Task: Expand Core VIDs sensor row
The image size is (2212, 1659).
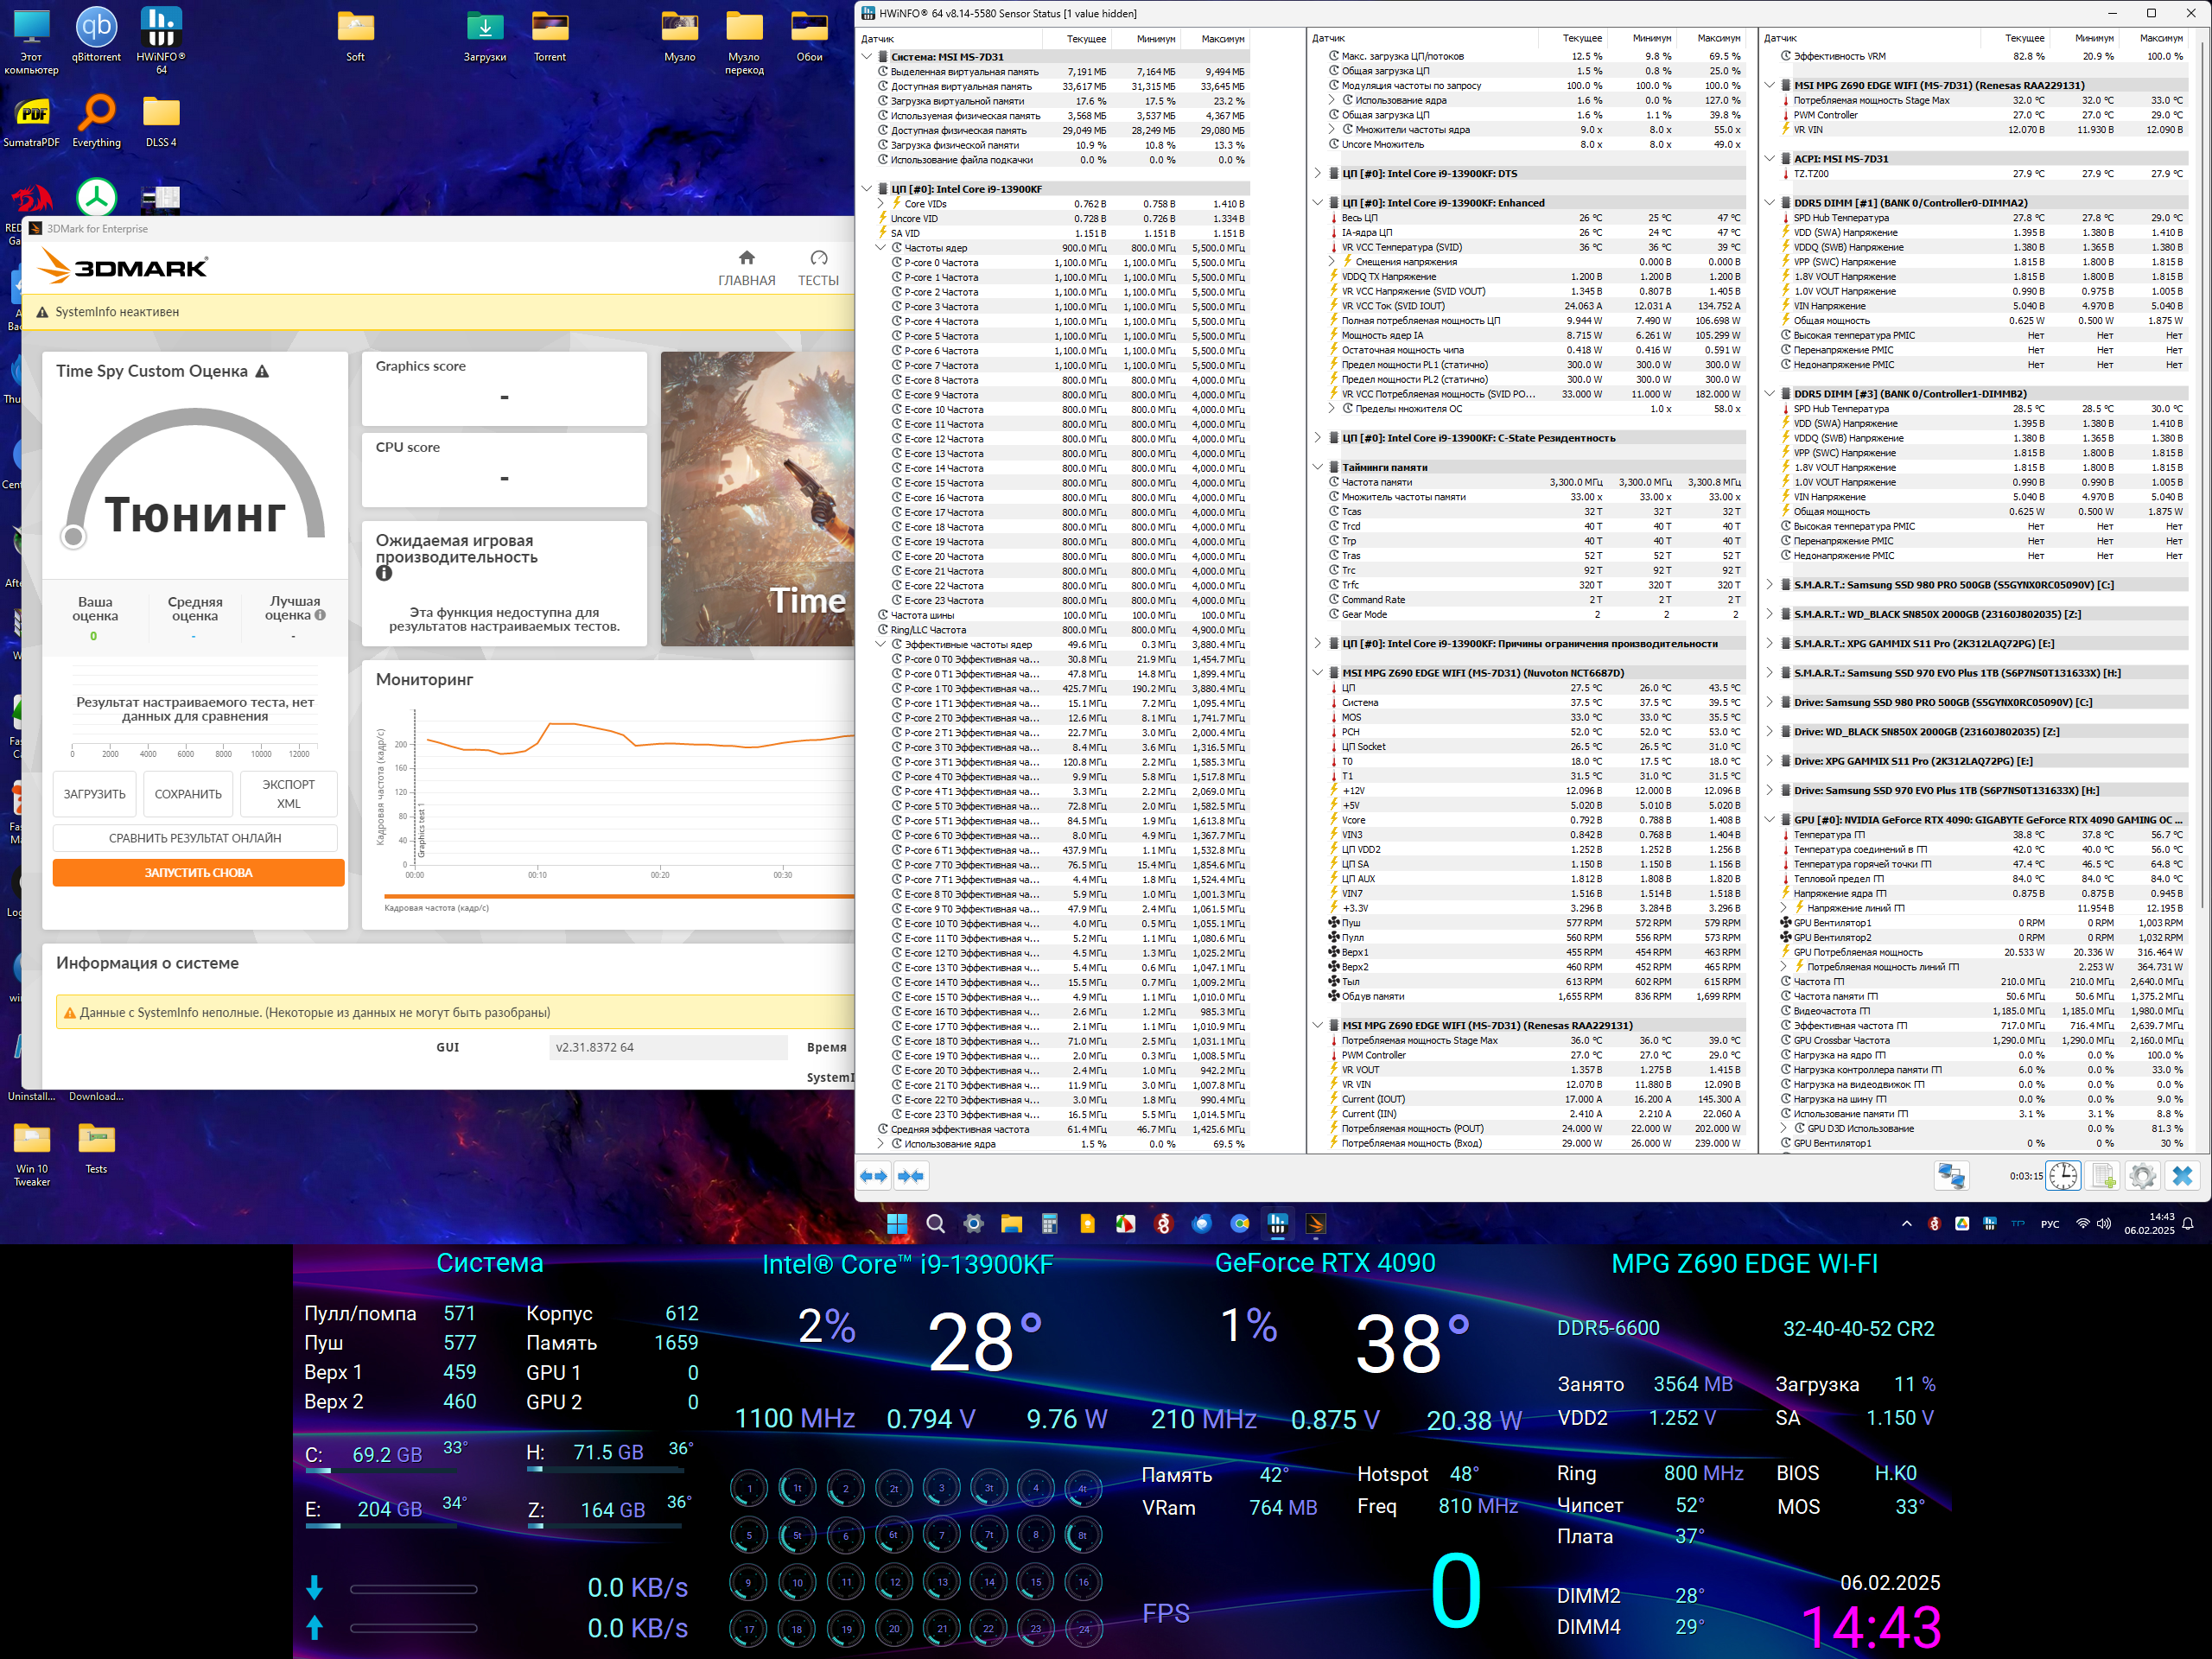Action: (x=880, y=204)
